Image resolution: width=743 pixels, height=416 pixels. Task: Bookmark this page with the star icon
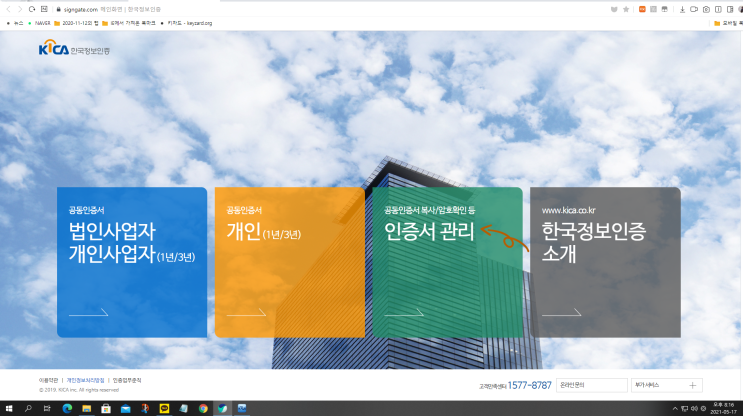(x=626, y=9)
